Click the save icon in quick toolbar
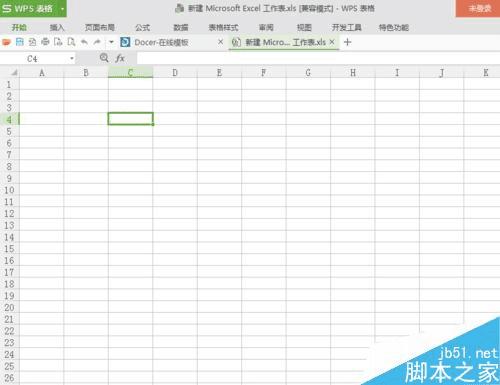Image resolution: width=500 pixels, height=385 pixels. 20,42
